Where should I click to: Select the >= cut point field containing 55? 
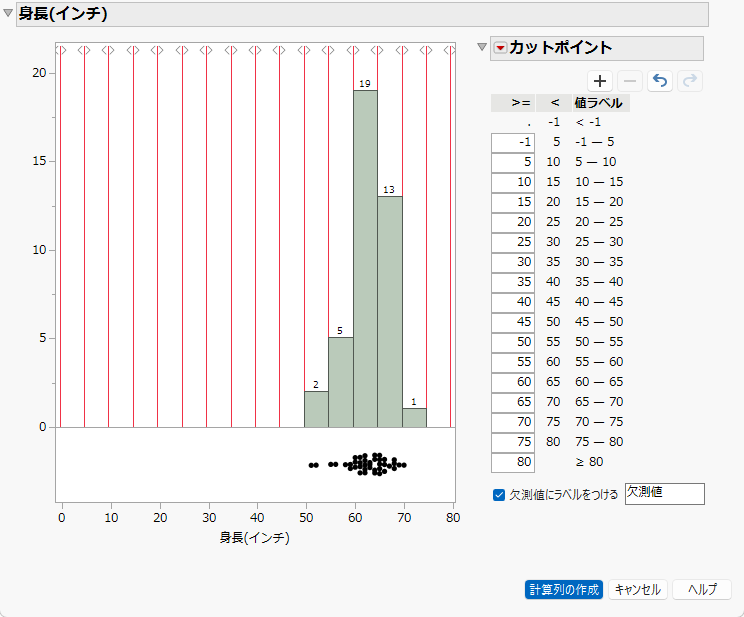pyautogui.click(x=513, y=362)
